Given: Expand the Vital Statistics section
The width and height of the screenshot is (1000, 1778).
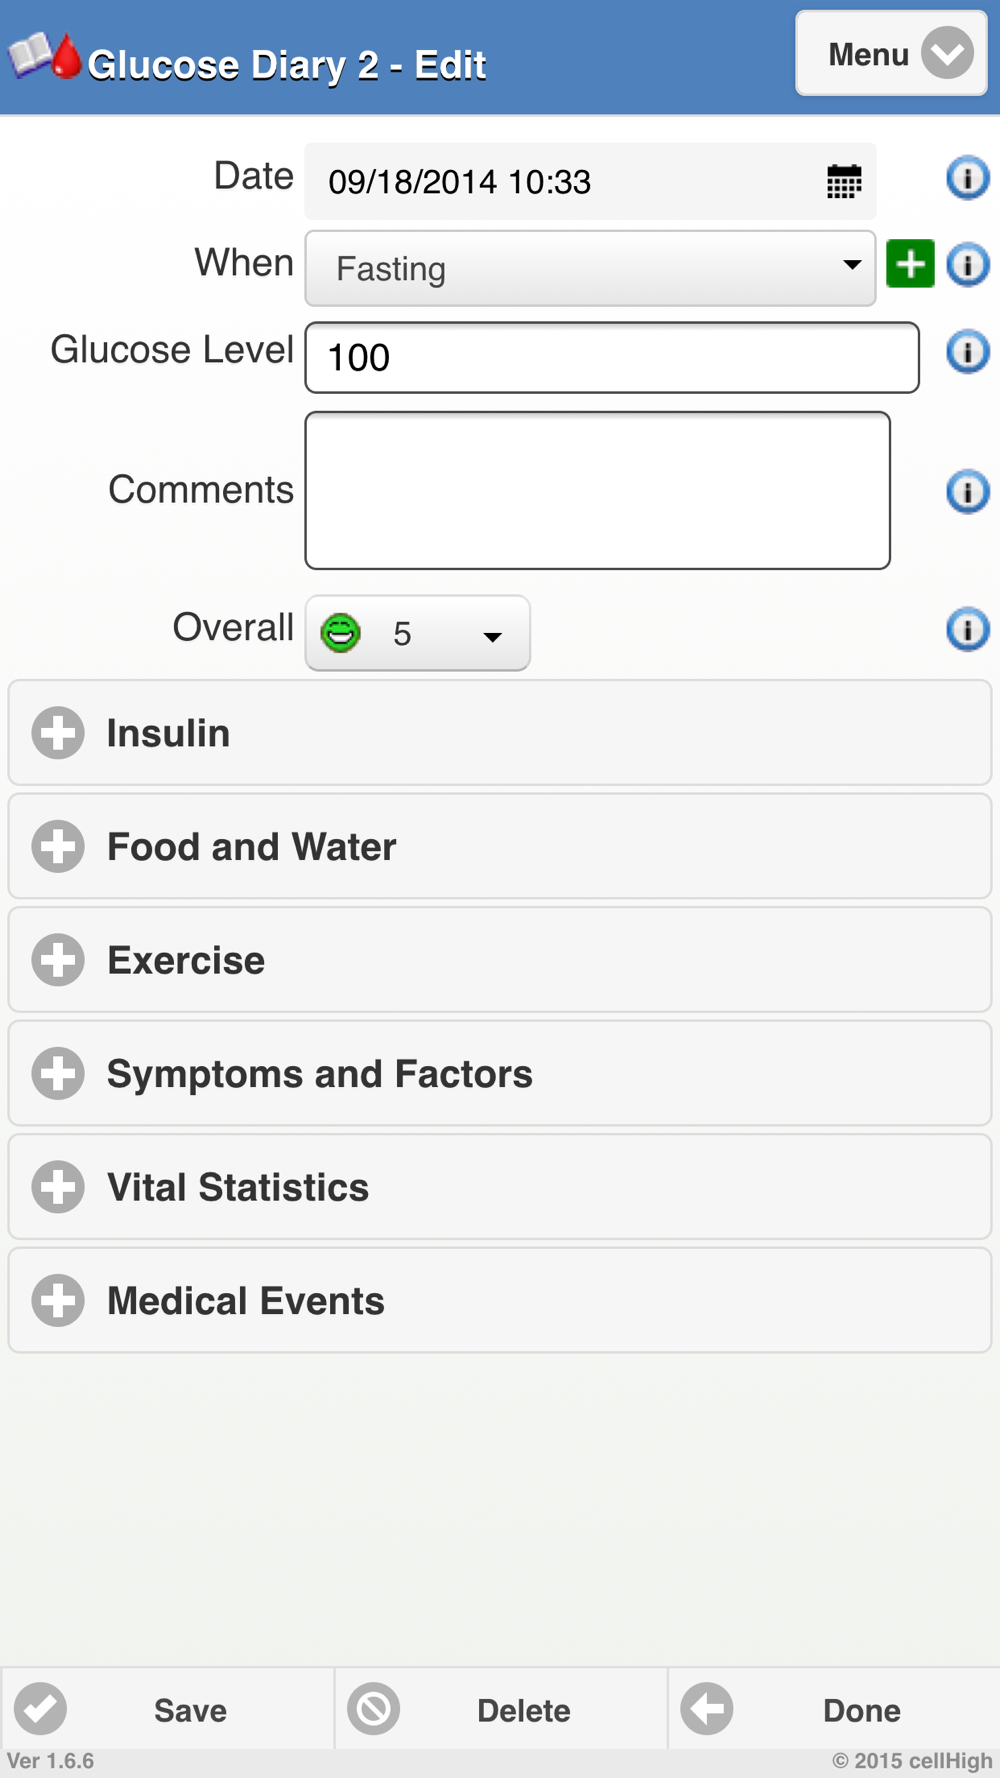Looking at the screenshot, I should pyautogui.click(x=500, y=1187).
